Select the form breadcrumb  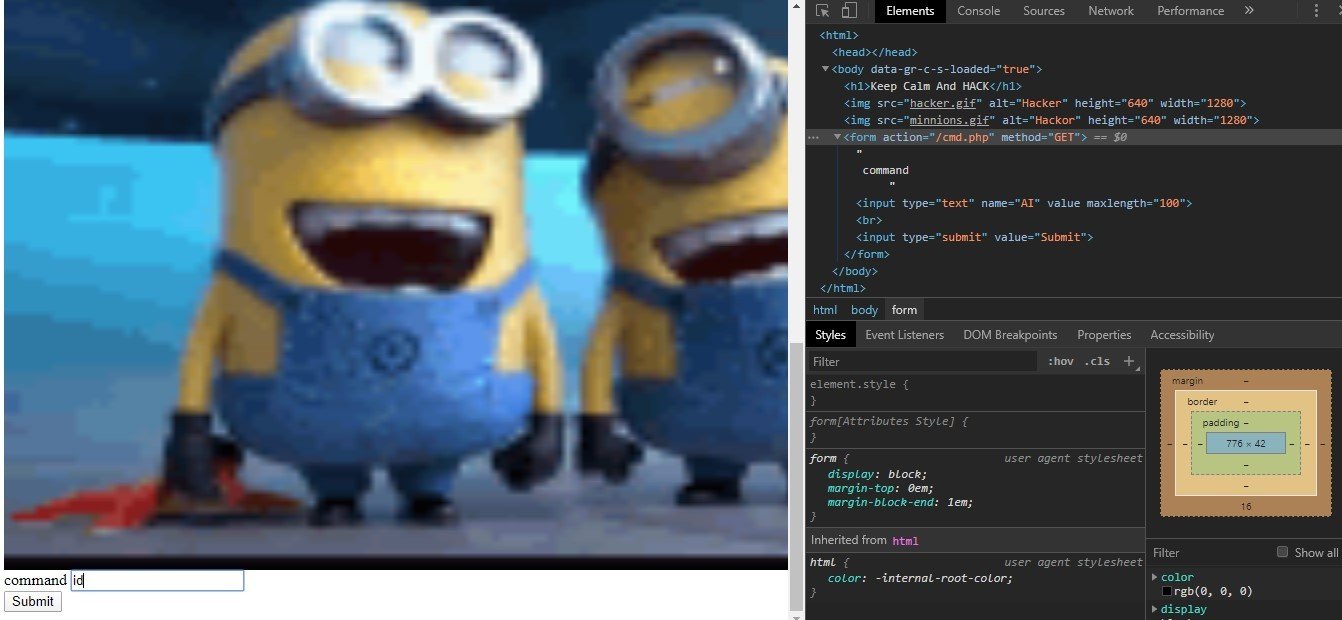(x=904, y=310)
